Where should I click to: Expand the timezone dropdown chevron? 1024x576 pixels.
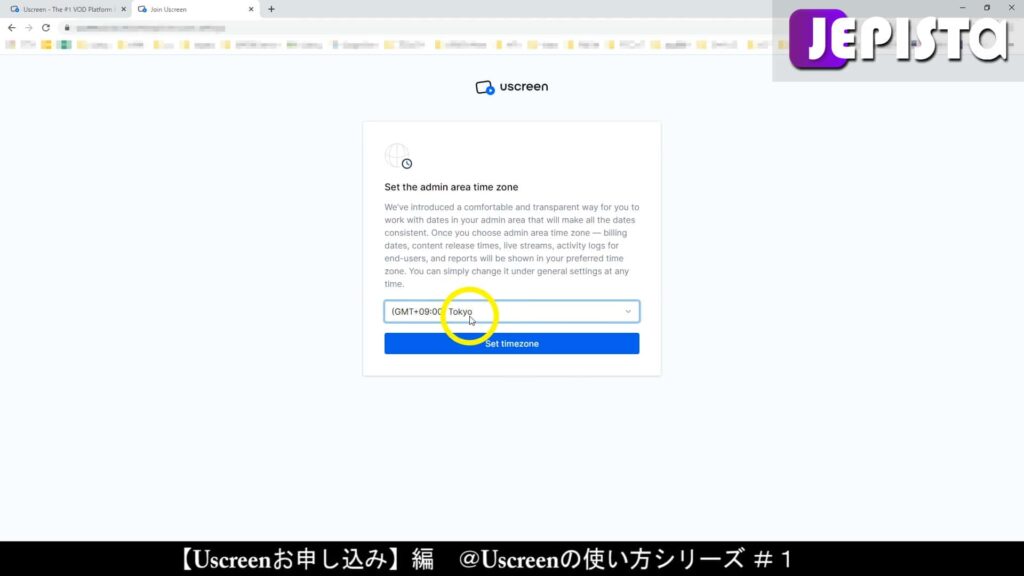[x=628, y=311]
